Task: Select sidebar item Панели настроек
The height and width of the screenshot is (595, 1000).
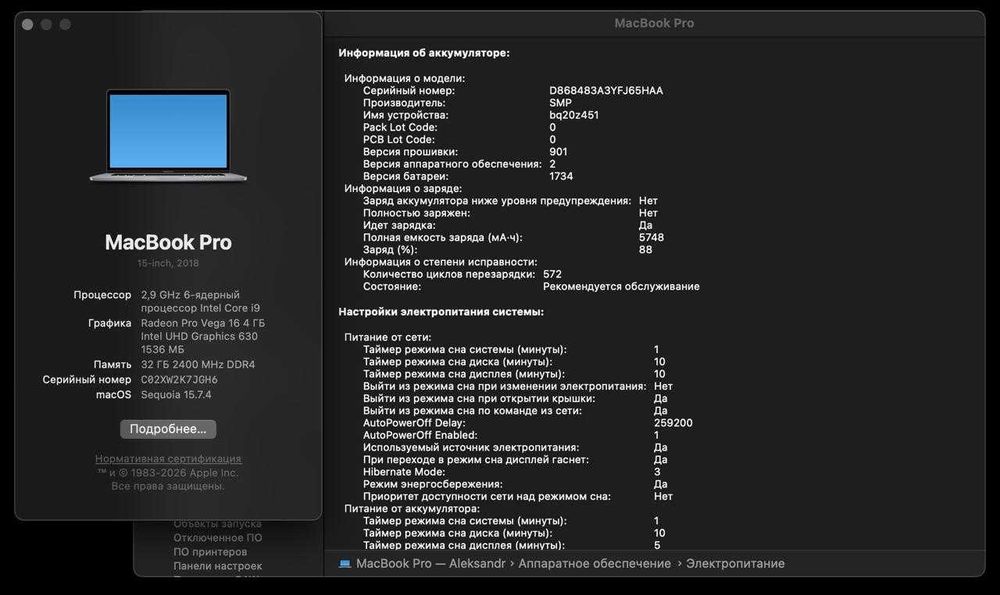Action: pos(217,566)
